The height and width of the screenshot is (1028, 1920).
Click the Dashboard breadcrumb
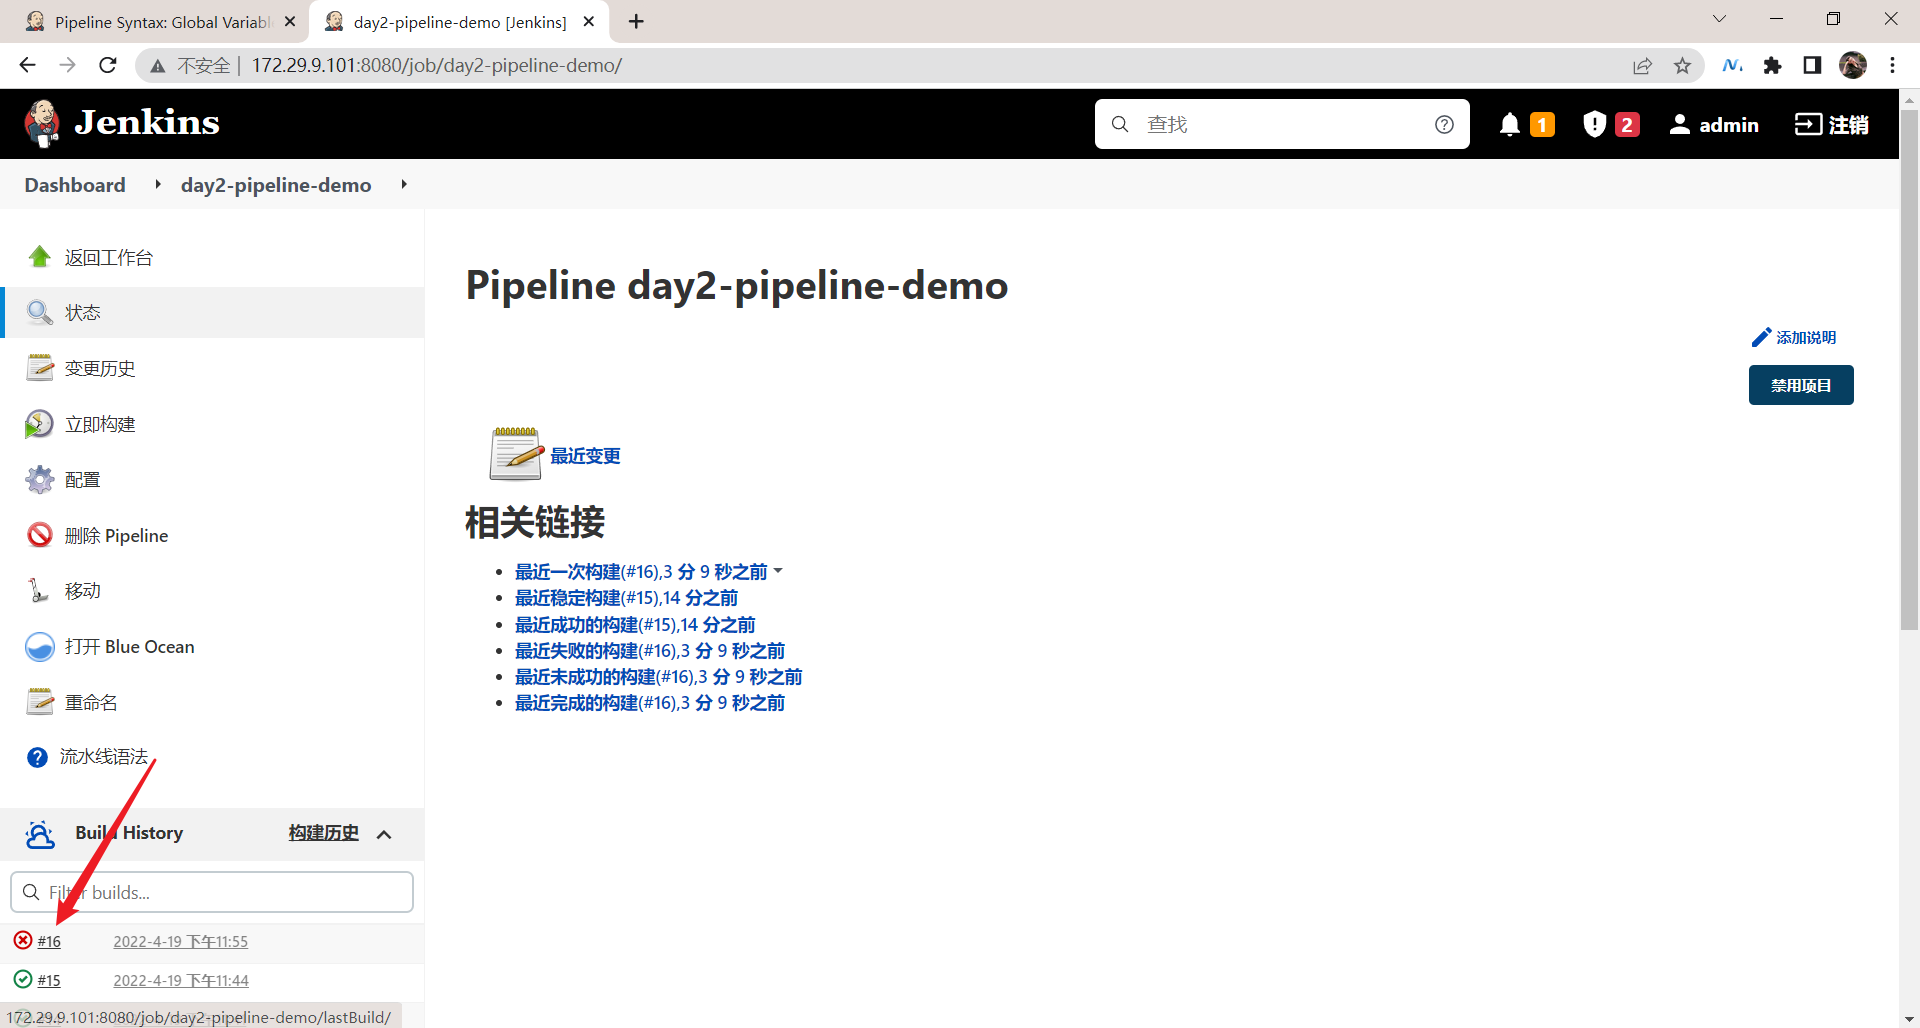pyautogui.click(x=75, y=184)
